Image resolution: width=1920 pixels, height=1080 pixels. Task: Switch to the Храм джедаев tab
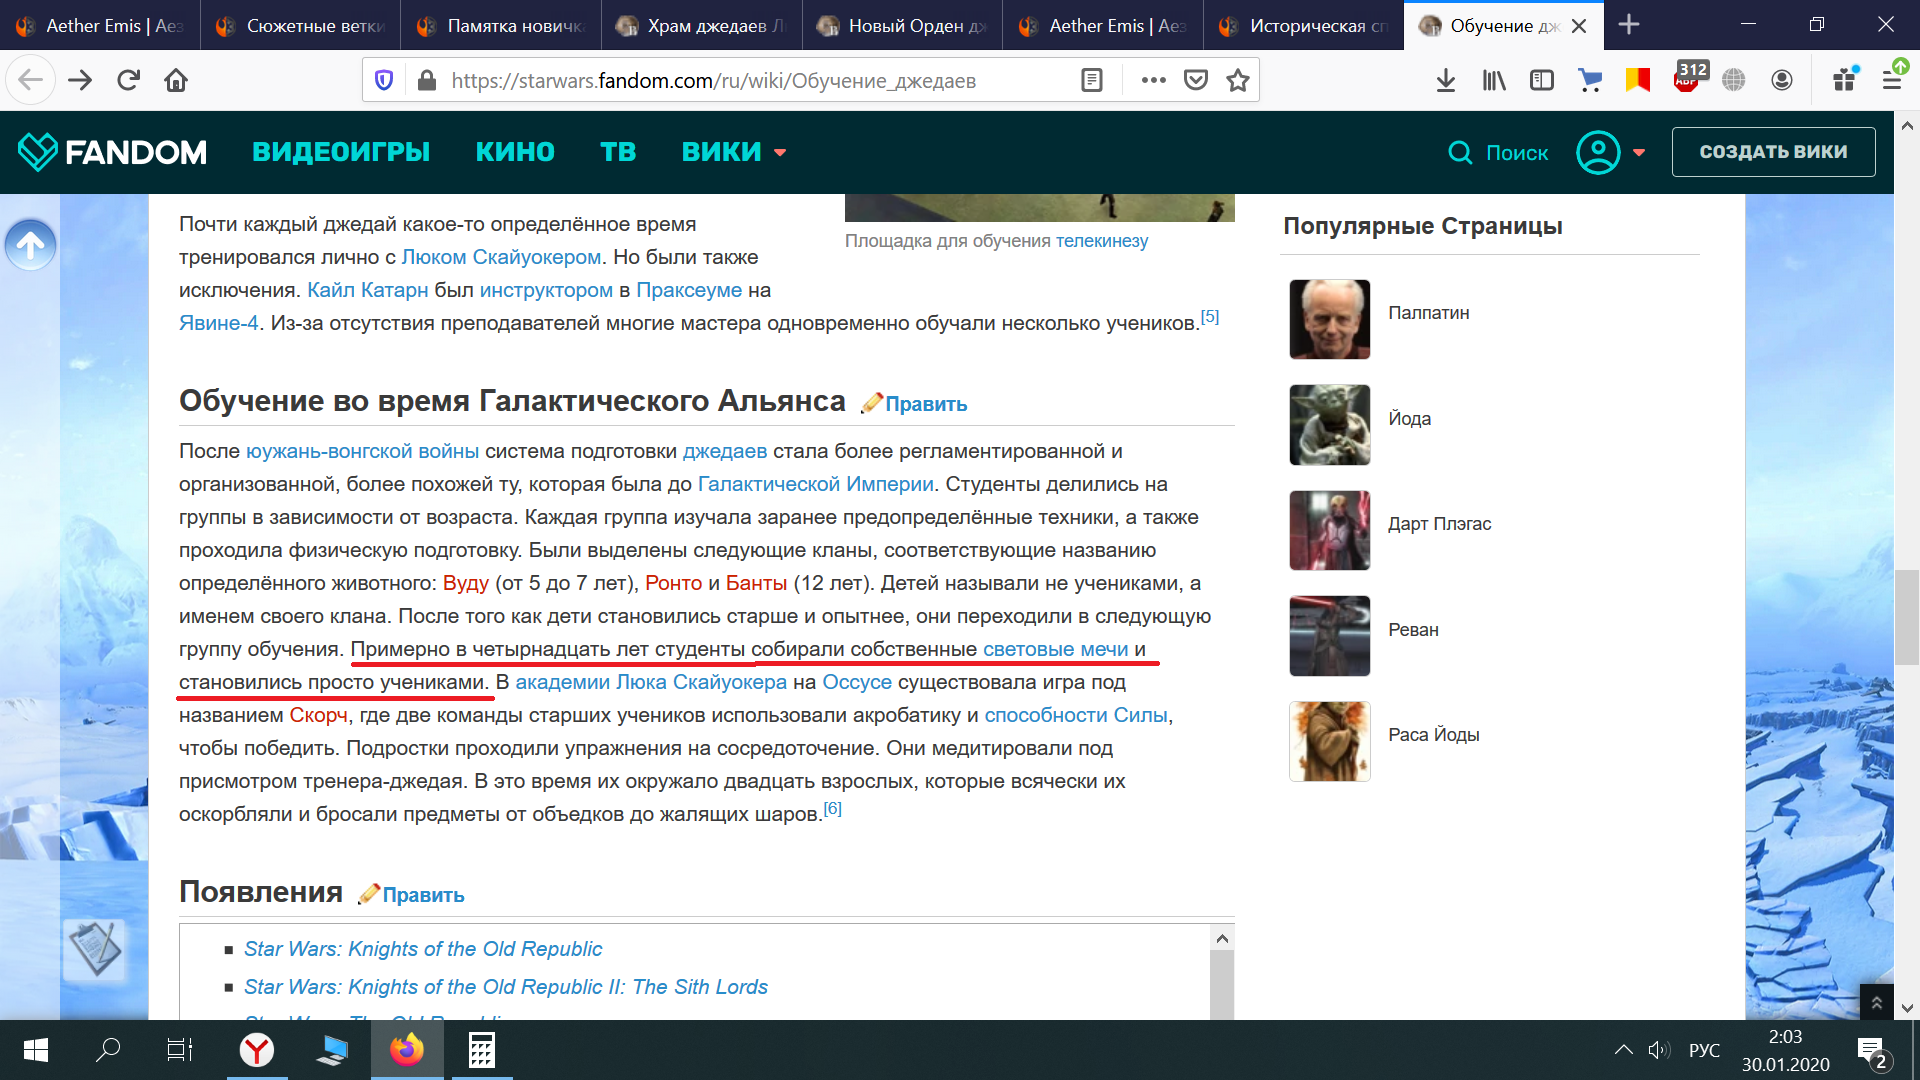[700, 25]
